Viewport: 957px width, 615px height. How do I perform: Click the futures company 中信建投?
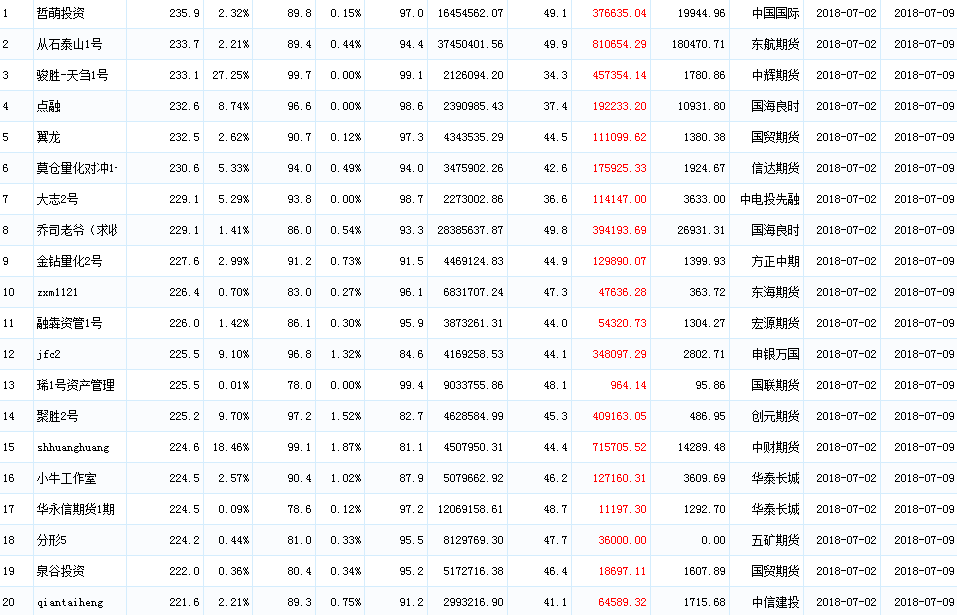775,602
